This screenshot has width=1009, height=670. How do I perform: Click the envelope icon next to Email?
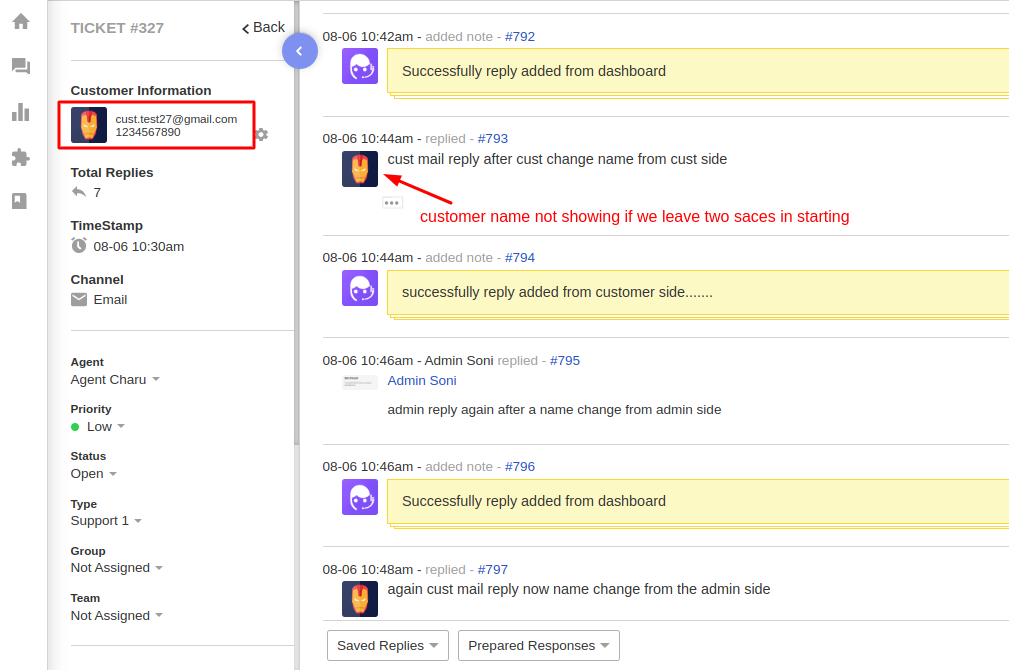click(79, 299)
